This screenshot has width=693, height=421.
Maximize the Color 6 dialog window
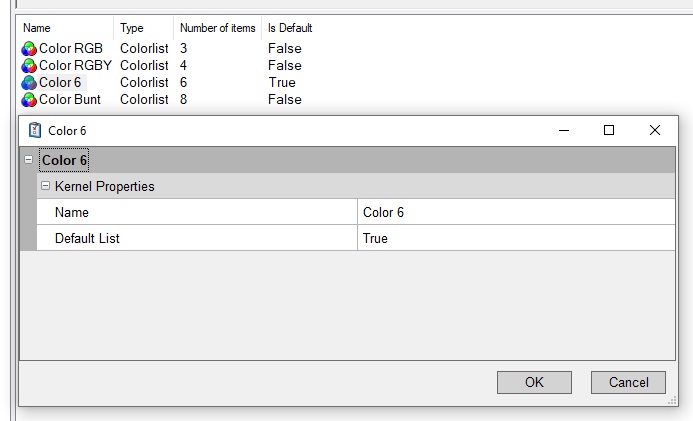[x=609, y=130]
